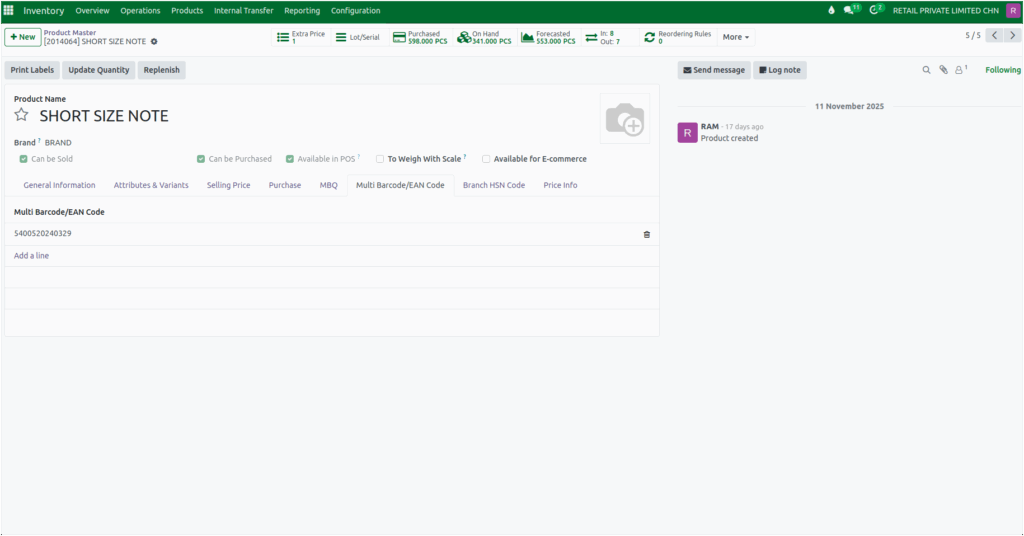The width and height of the screenshot is (1024, 536).
Task: Search messages with magnifier icon in chatter
Action: (926, 70)
